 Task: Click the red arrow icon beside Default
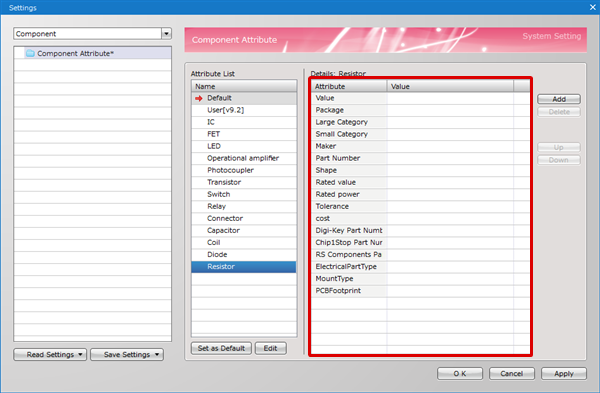pos(199,98)
